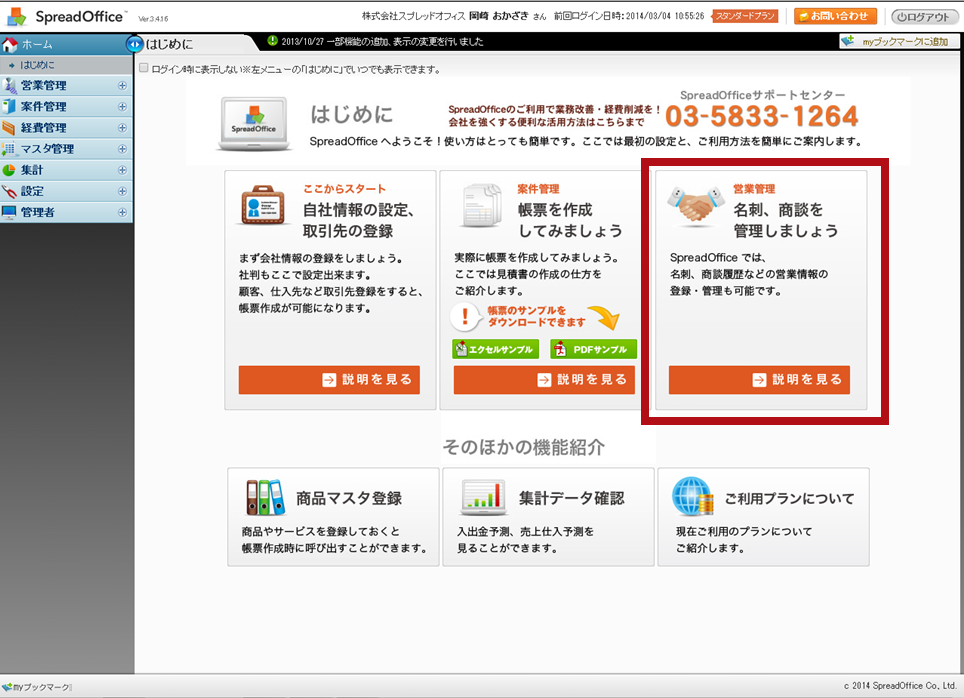Click the 集計 pie chart icon
964x698 pixels.
[x=9, y=170]
